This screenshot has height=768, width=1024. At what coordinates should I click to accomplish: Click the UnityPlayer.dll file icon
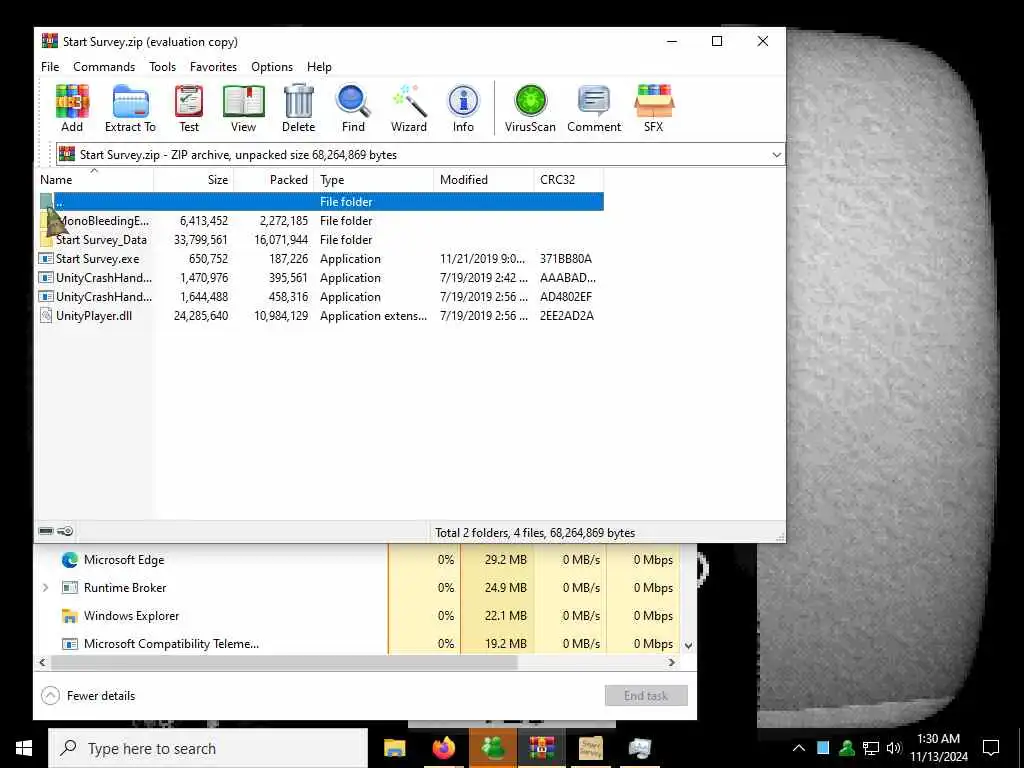(46, 315)
